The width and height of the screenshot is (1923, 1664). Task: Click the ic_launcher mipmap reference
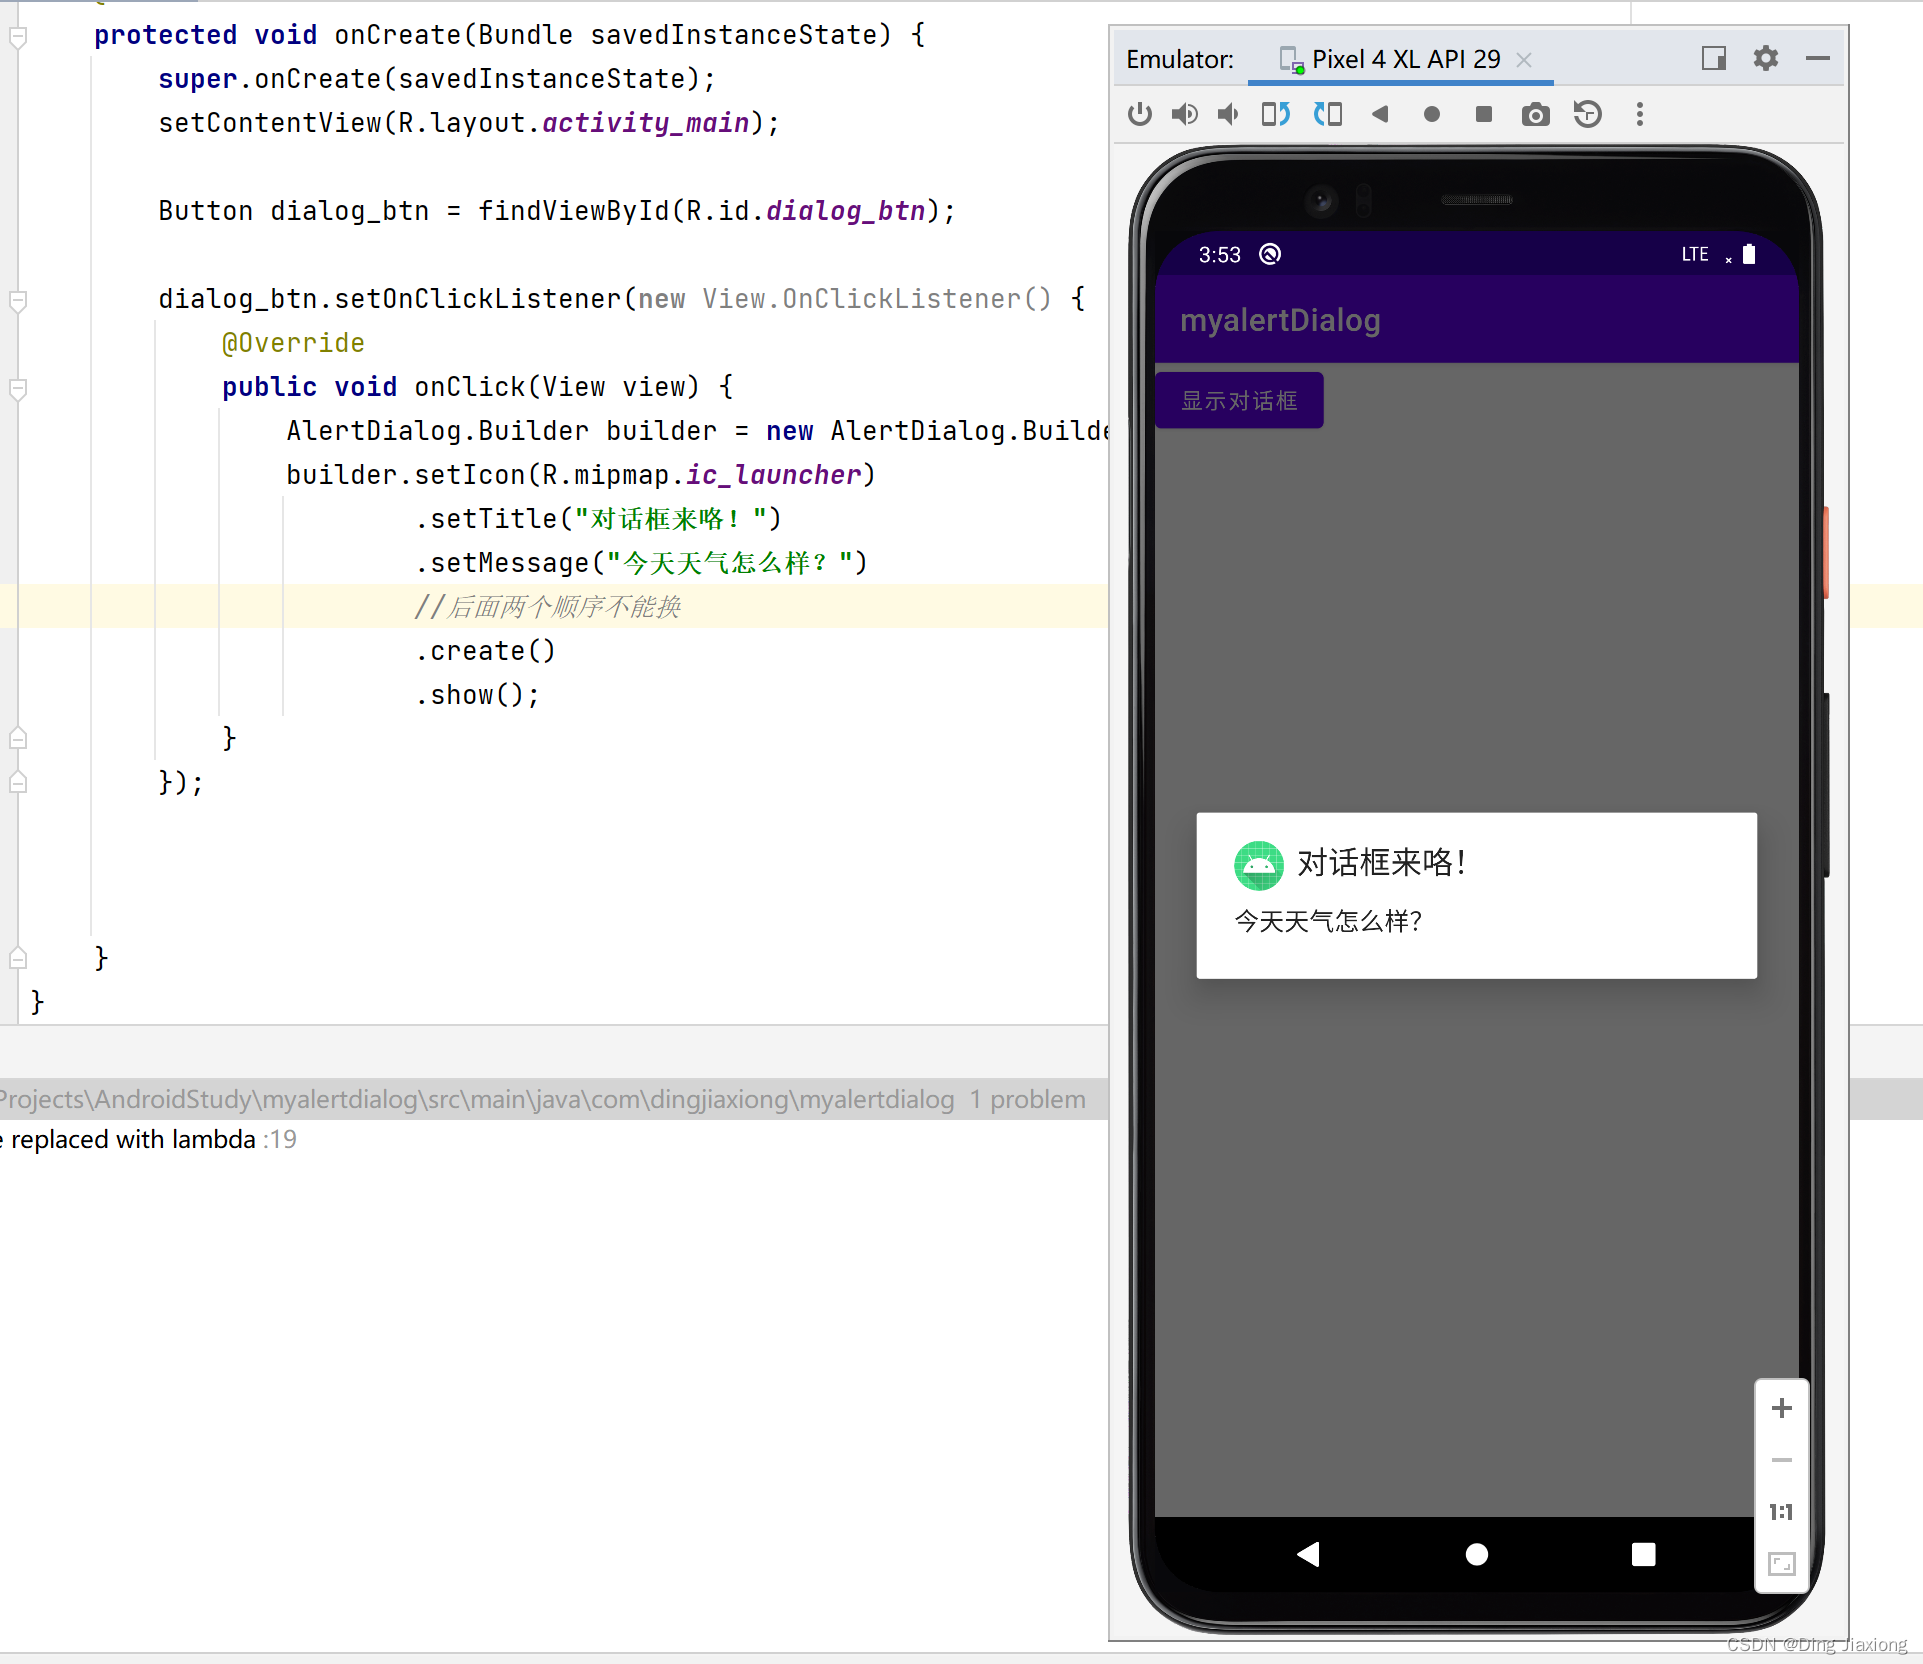point(773,475)
